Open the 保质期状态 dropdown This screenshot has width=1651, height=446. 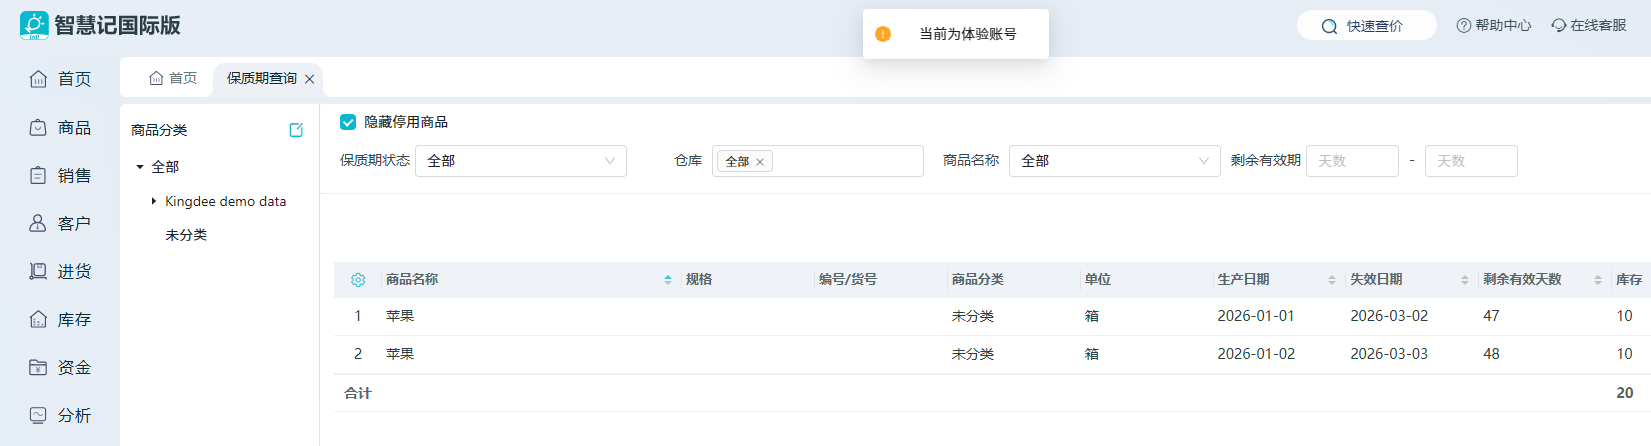pos(520,161)
